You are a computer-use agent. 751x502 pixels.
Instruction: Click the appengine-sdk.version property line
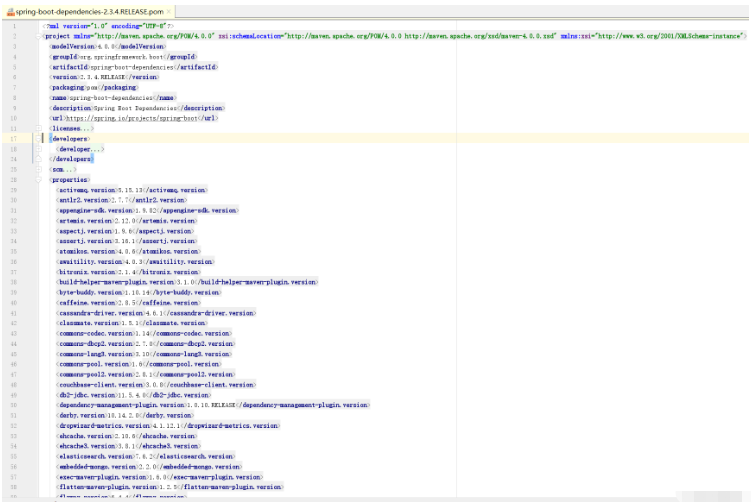[148, 211]
